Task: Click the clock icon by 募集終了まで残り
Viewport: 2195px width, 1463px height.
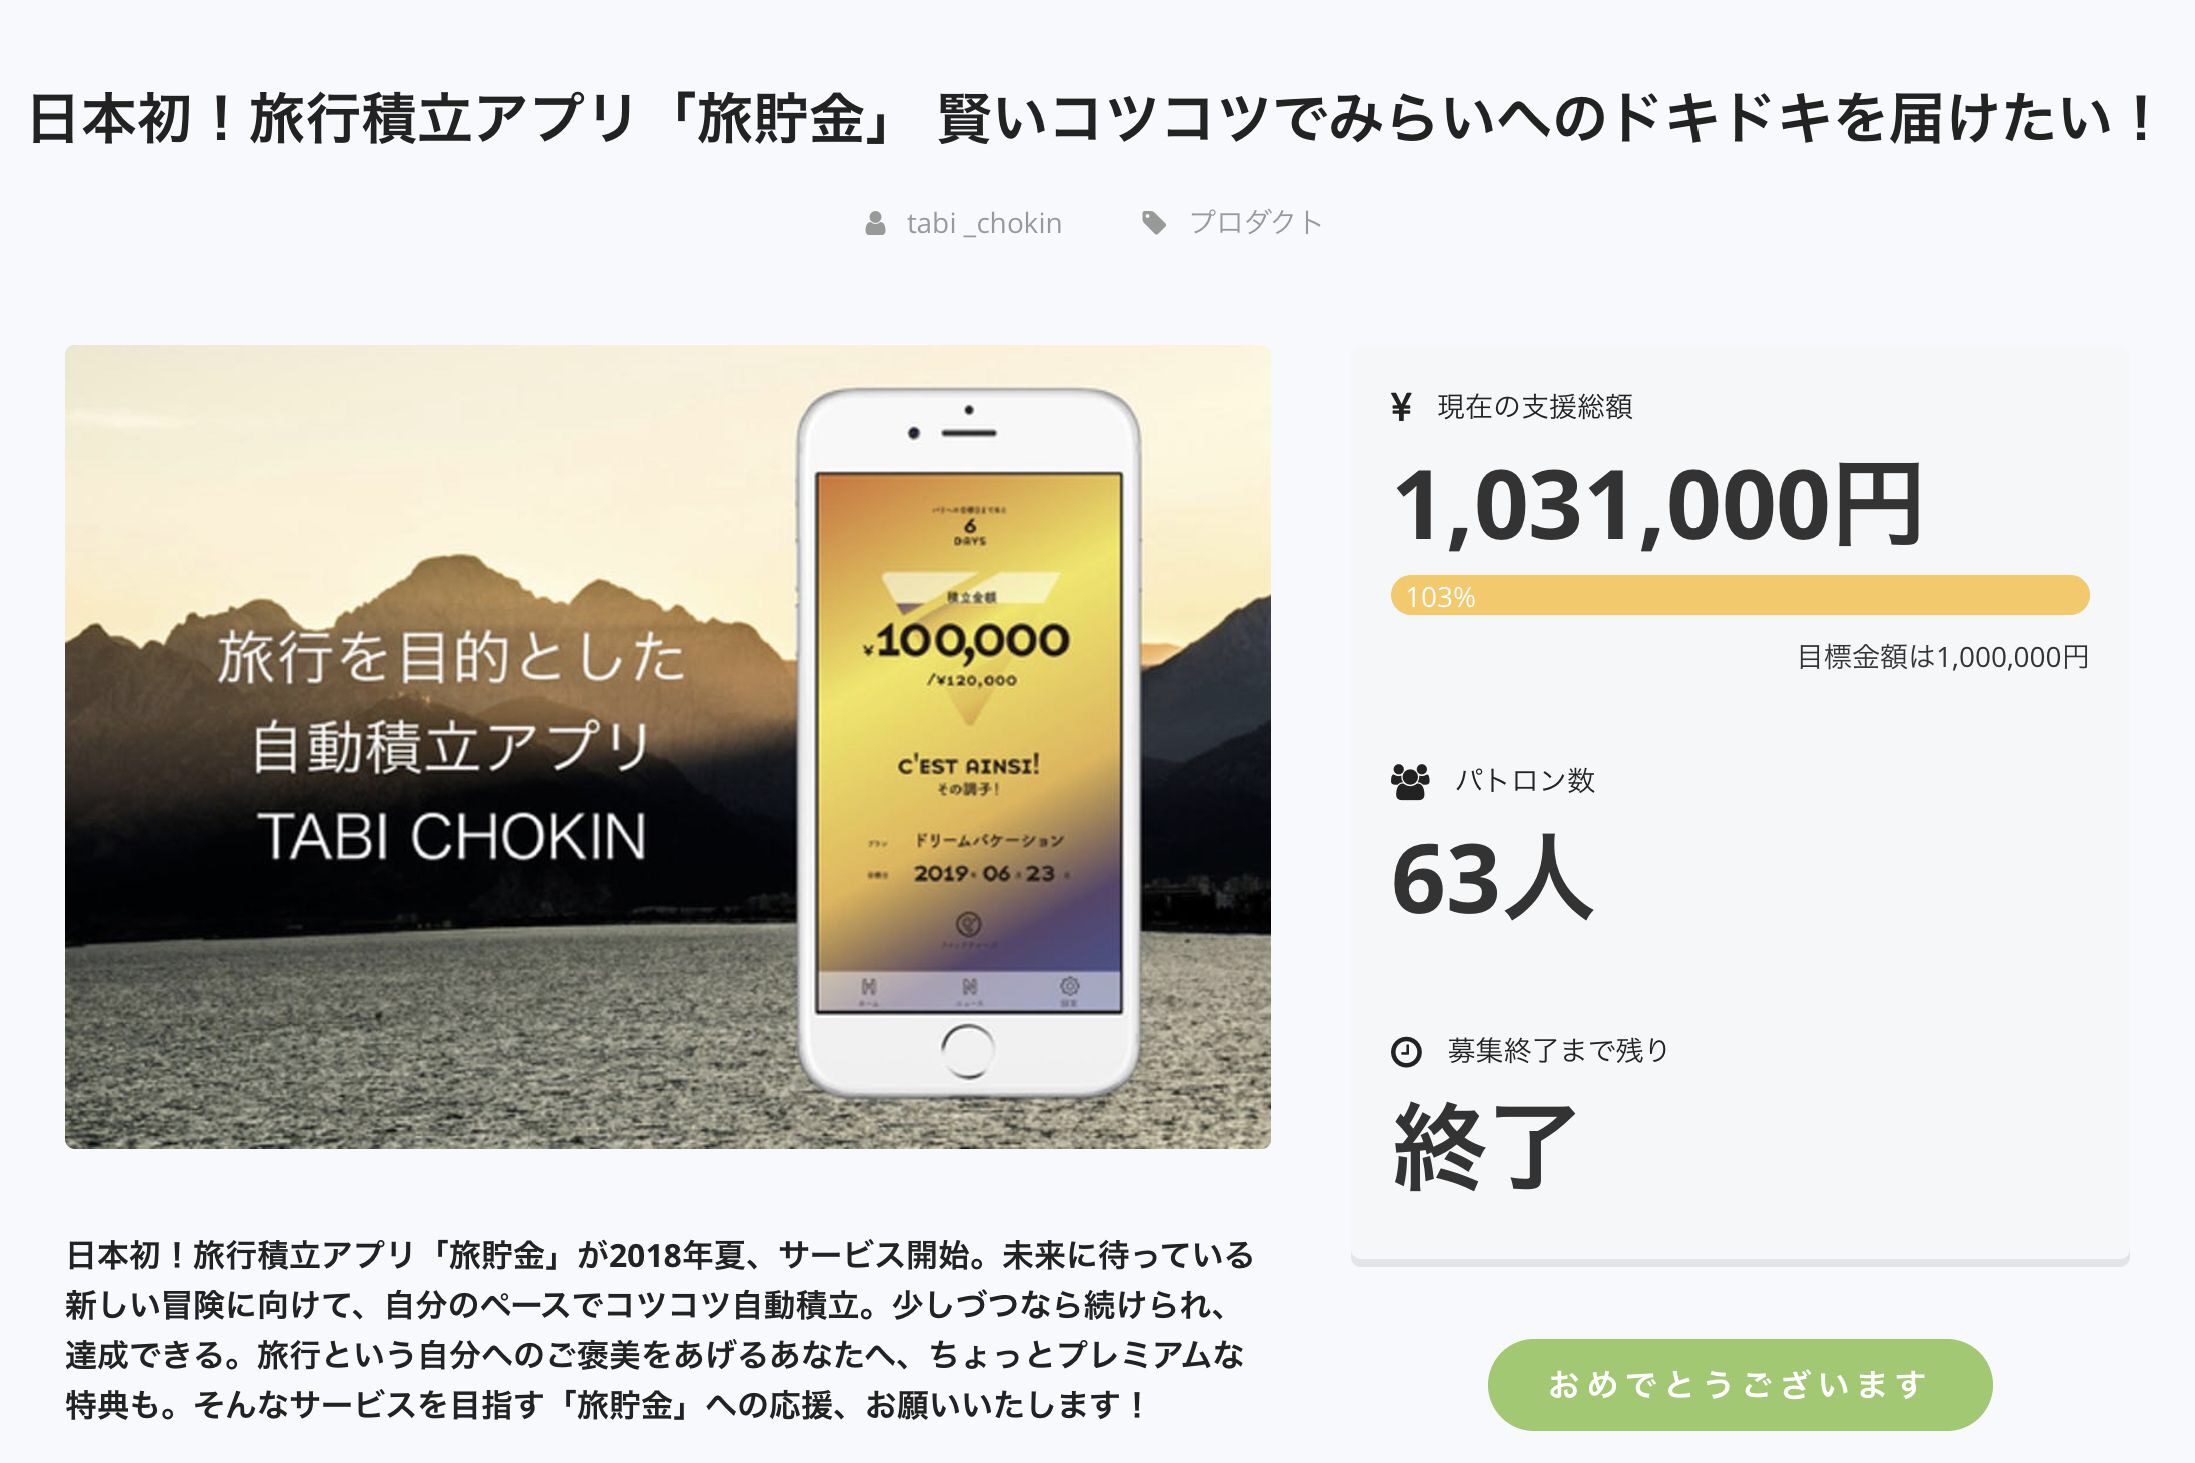Action: tap(1406, 1051)
